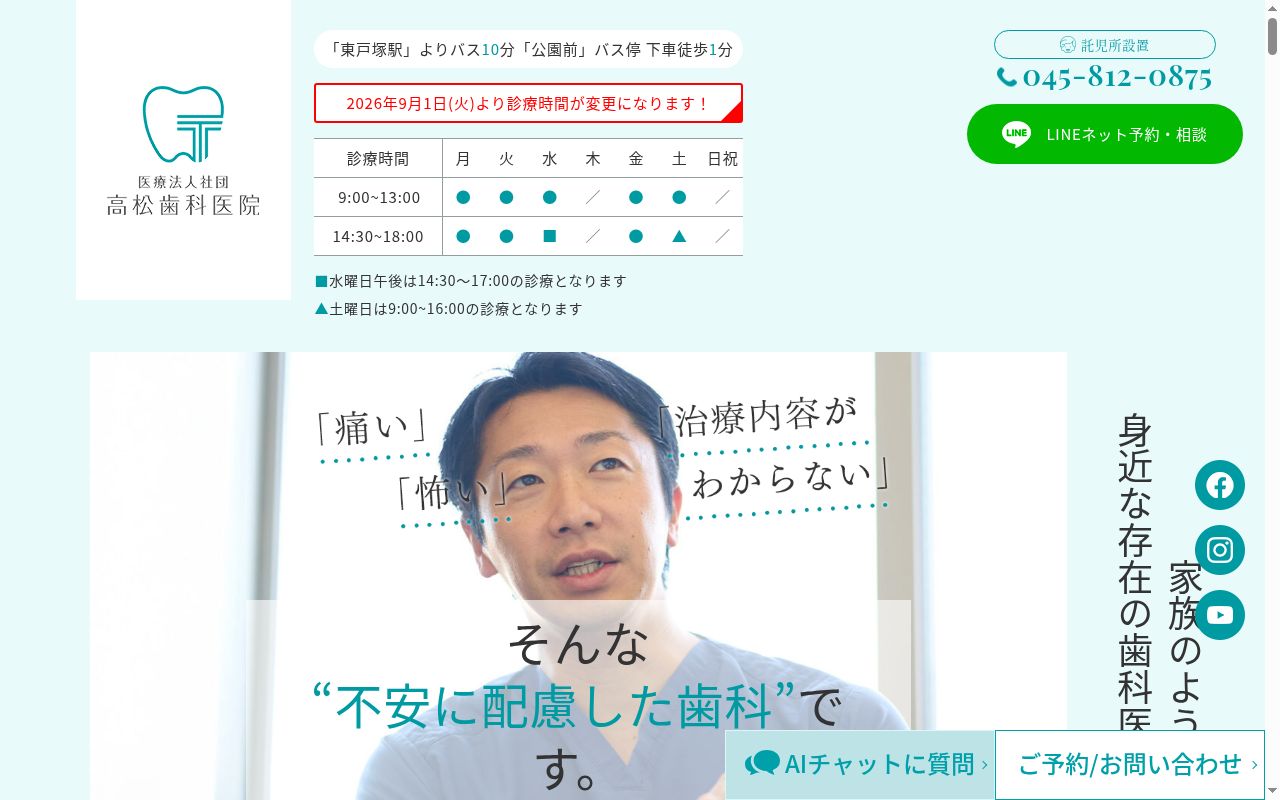Click the scrollbar up arrow
Screen dimensions: 1280x800
click(1272, 8)
